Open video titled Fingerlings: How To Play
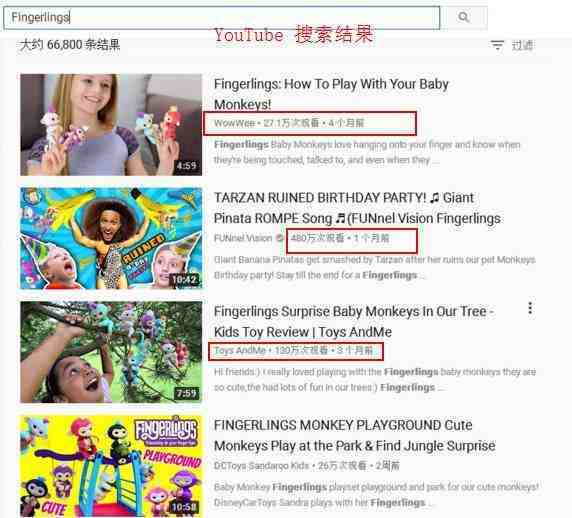The width and height of the screenshot is (572, 518). click(x=331, y=94)
